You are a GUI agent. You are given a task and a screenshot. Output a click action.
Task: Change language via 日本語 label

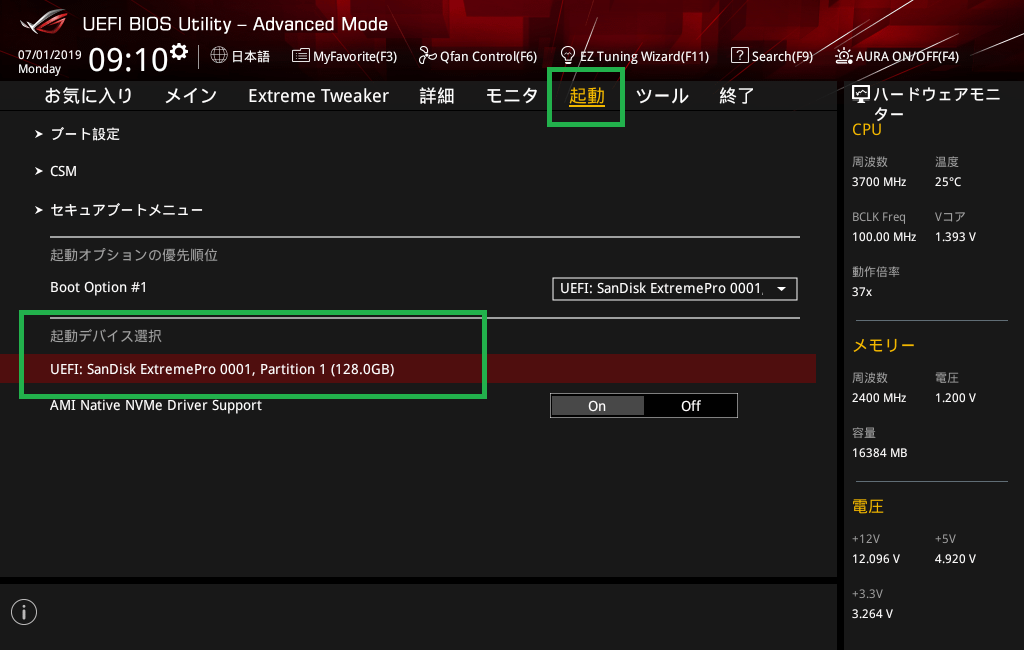pos(251,56)
